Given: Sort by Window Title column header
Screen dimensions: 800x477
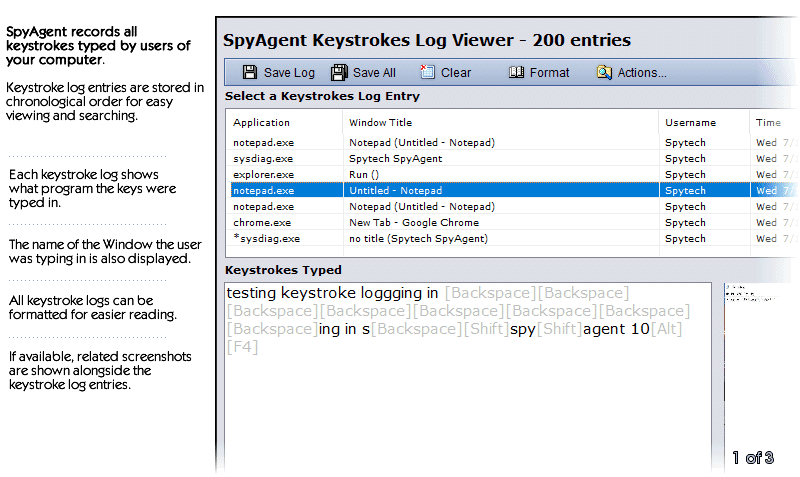Looking at the screenshot, I should pyautogui.click(x=381, y=122).
